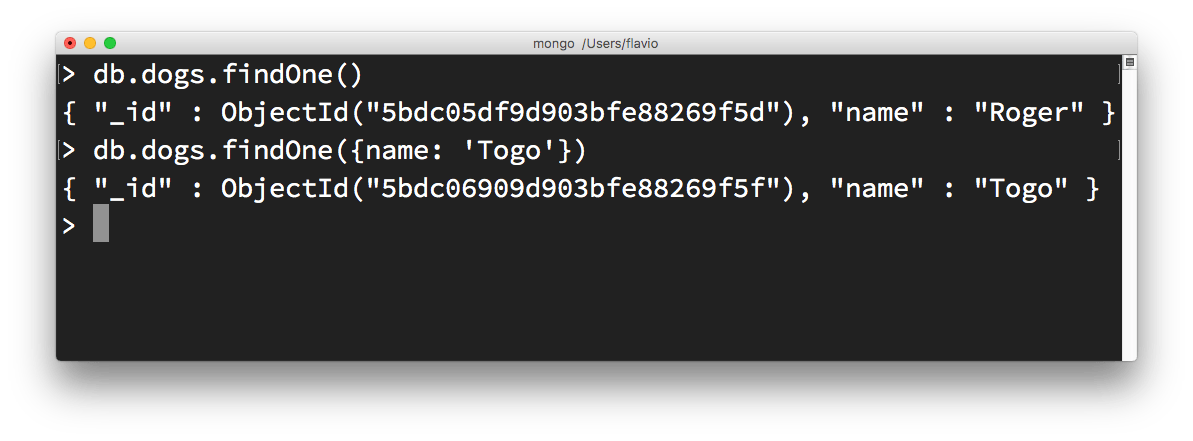Close the mongo terminal window
This screenshot has height=441, width=1193.
[x=70, y=43]
